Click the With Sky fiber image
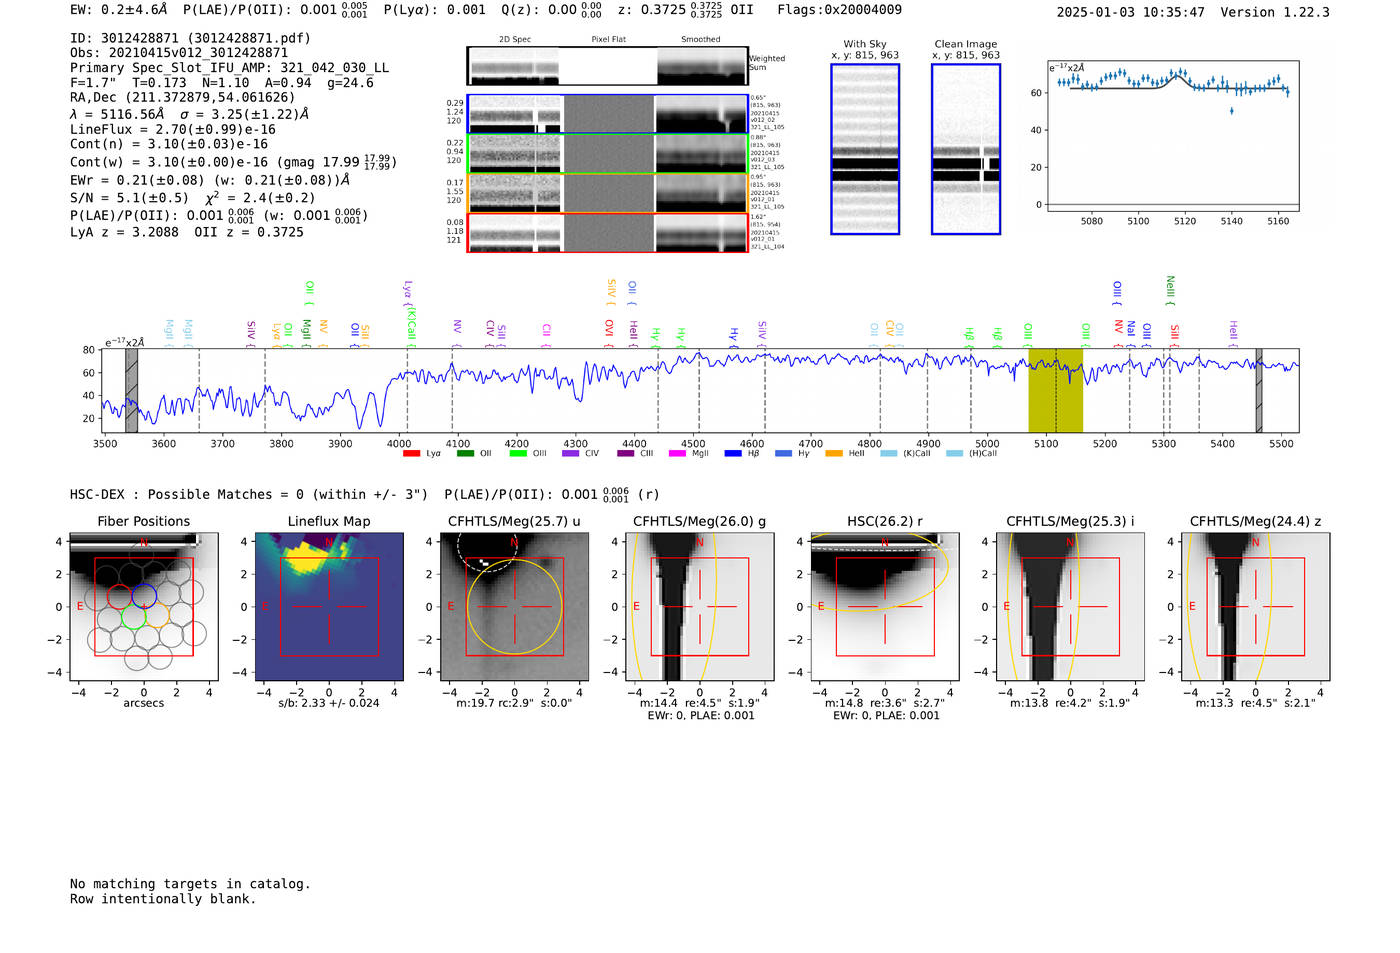This screenshot has width=1400, height=953. click(865, 149)
